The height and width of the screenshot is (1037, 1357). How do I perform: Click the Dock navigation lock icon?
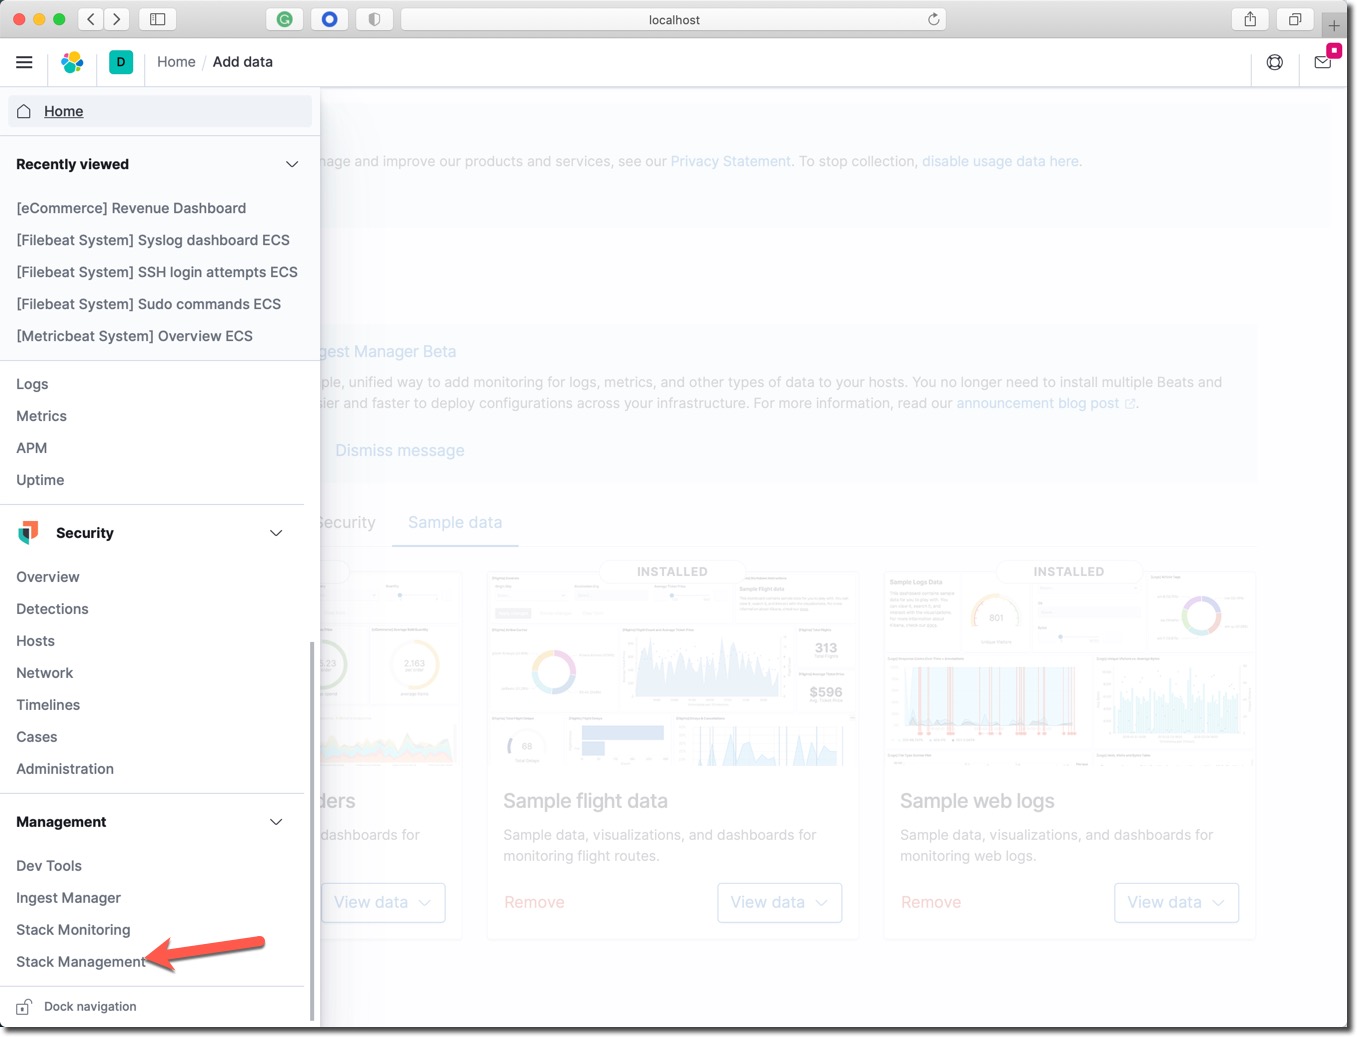pos(24,1007)
